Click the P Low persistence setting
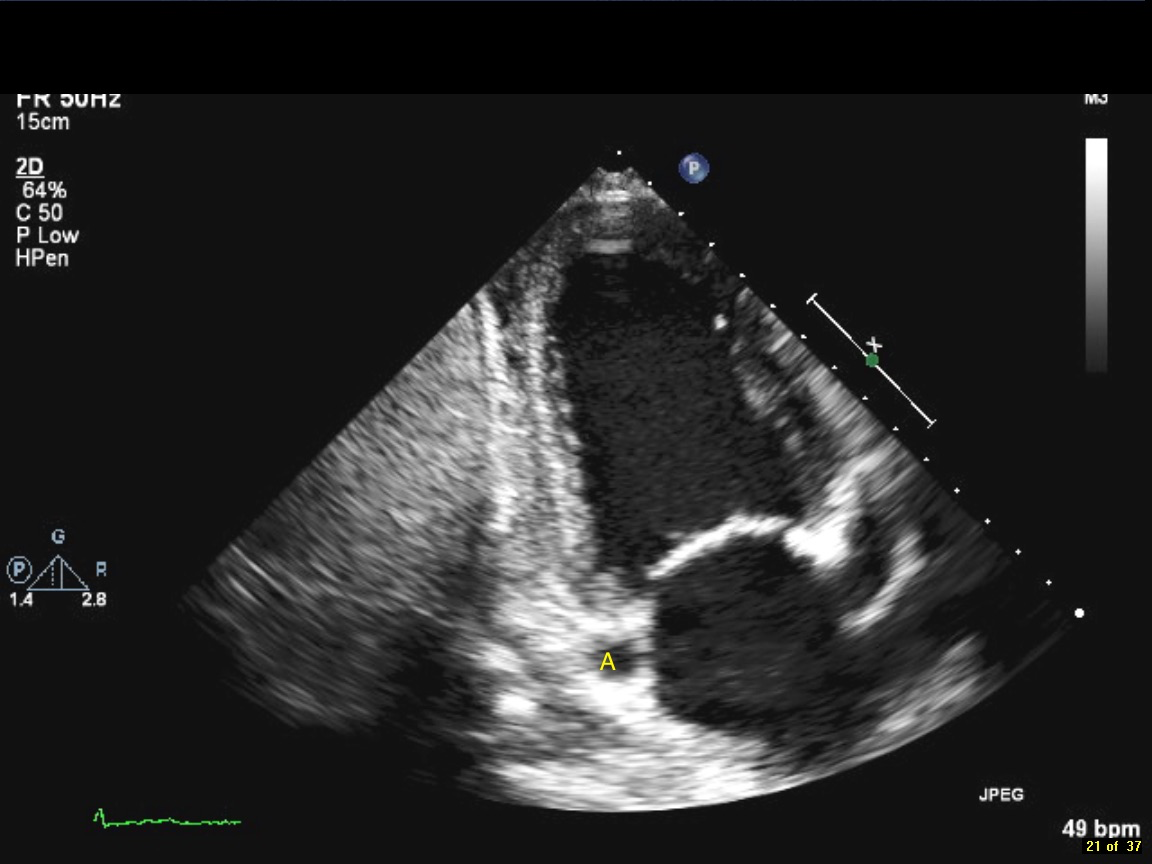The width and height of the screenshot is (1152, 864). tap(47, 236)
